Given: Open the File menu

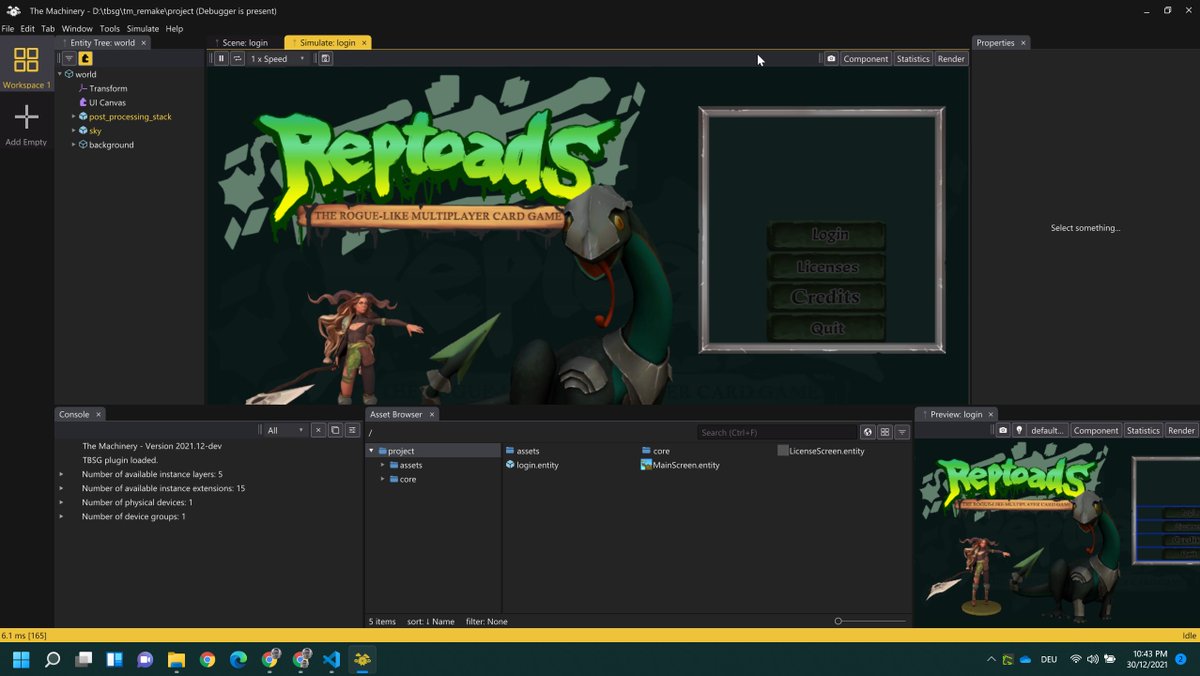Looking at the screenshot, I should click(x=8, y=29).
